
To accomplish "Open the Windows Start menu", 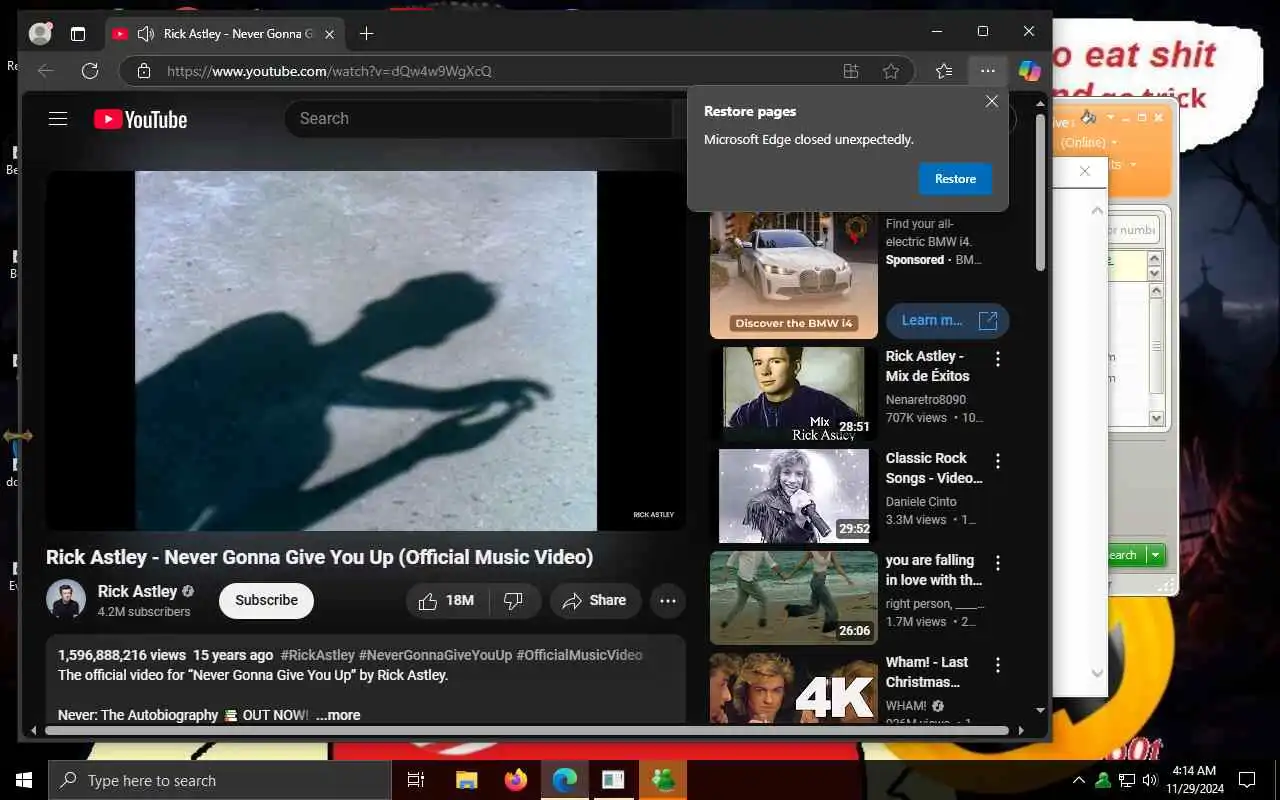I will 24,780.
